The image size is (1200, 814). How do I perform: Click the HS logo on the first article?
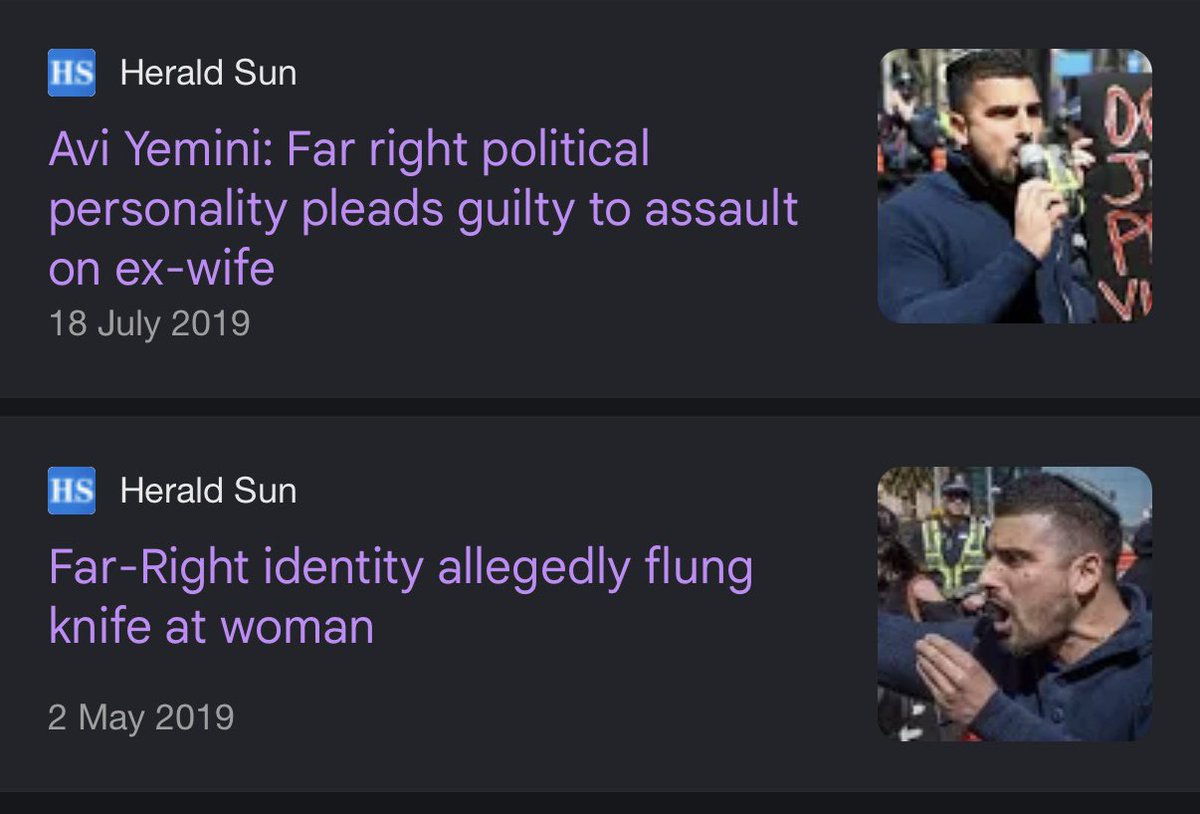coord(72,73)
